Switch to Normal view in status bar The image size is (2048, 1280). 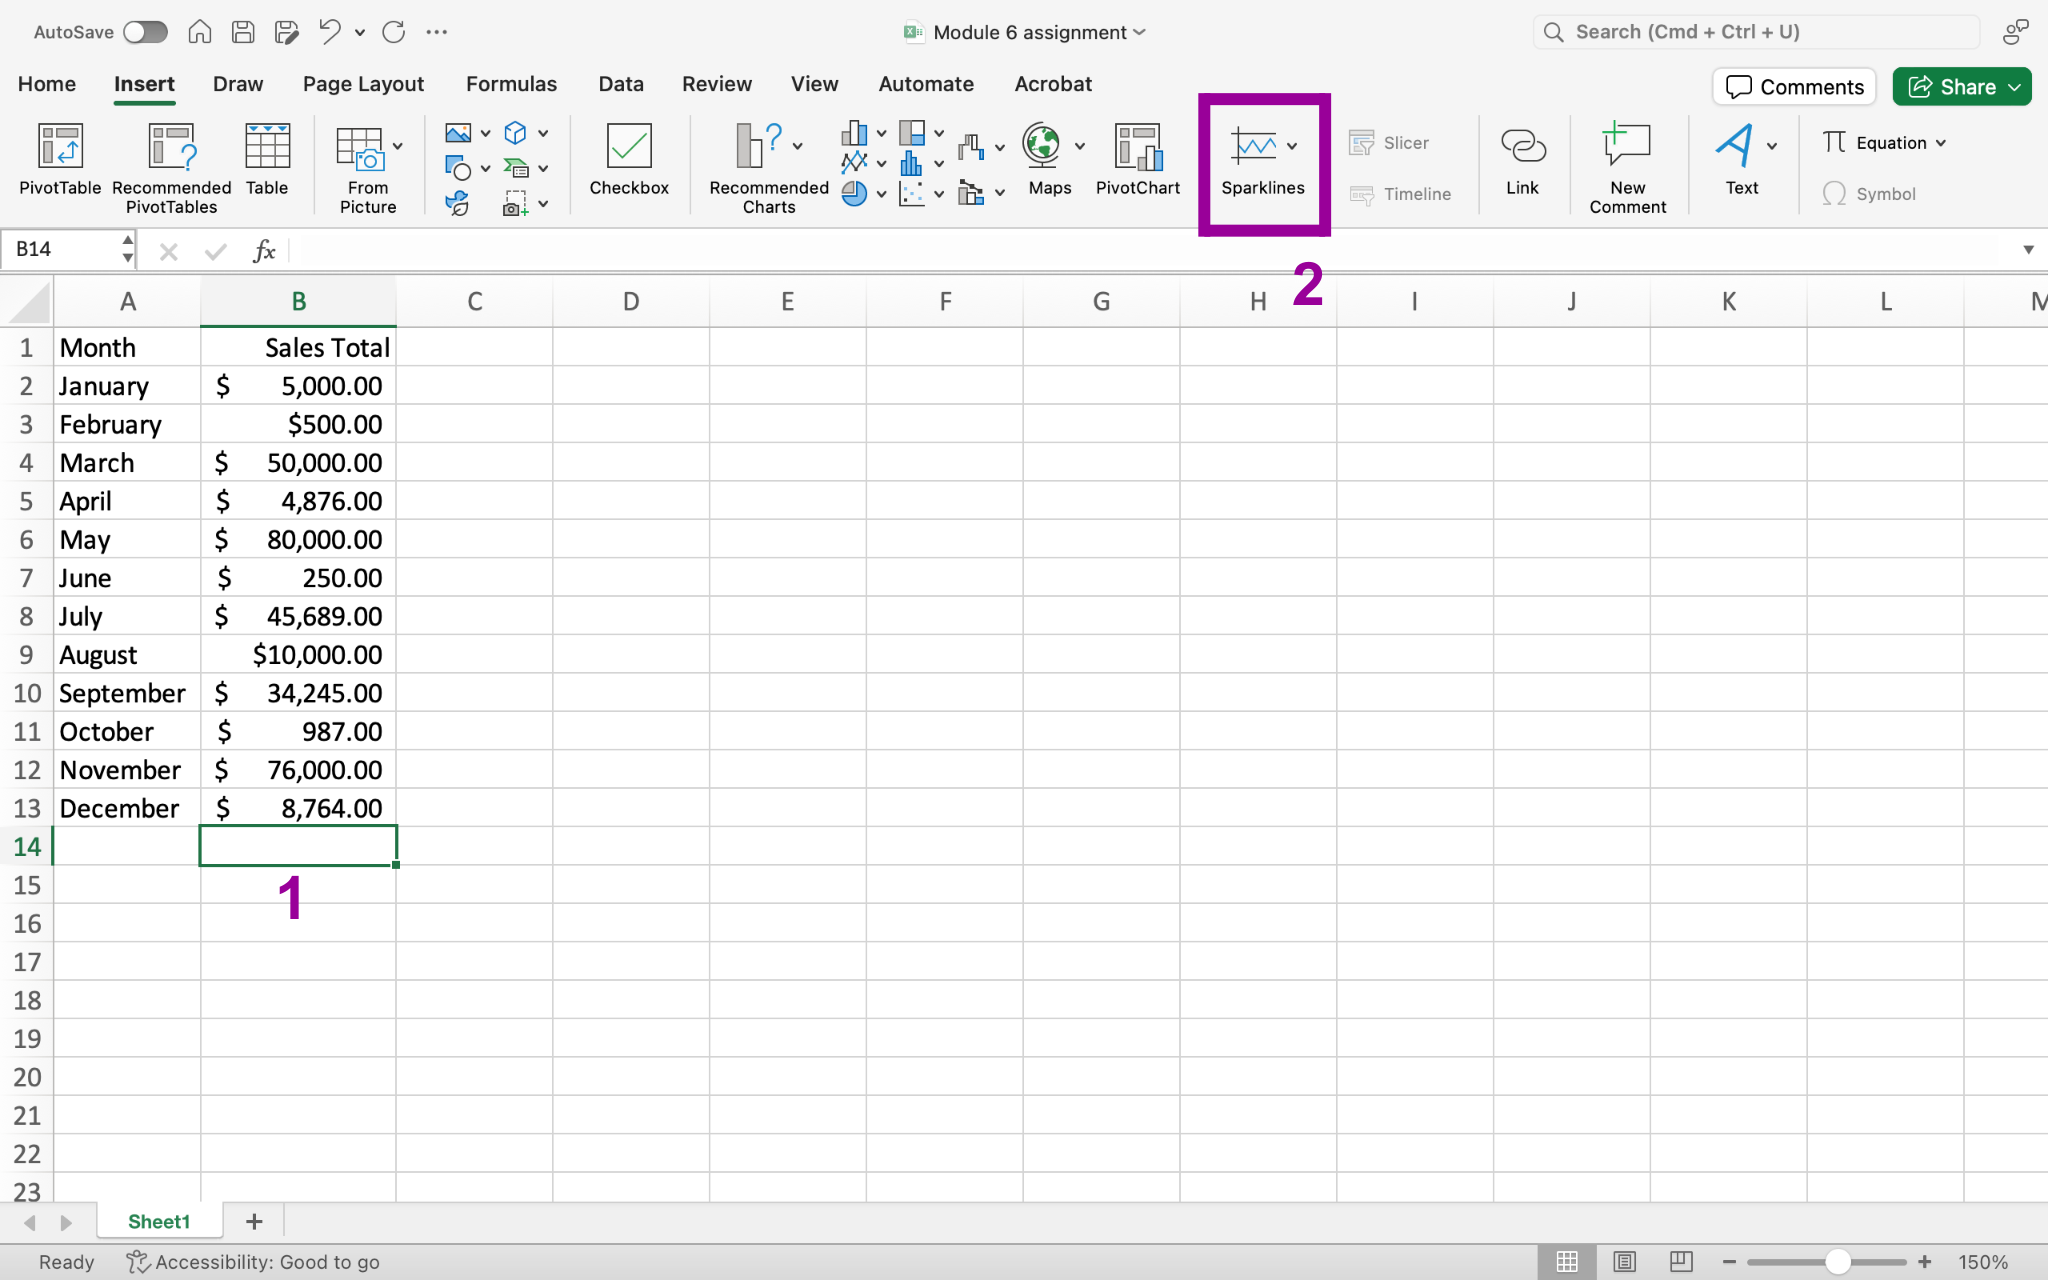click(x=1567, y=1262)
